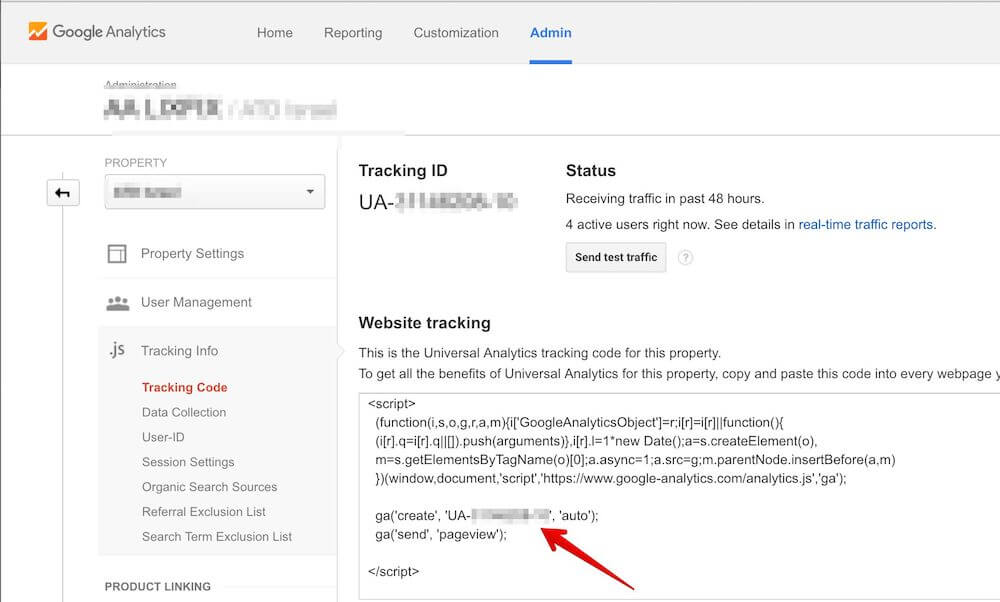Click the ga('create' code line
The image size is (1000, 602).
[x=487, y=515]
